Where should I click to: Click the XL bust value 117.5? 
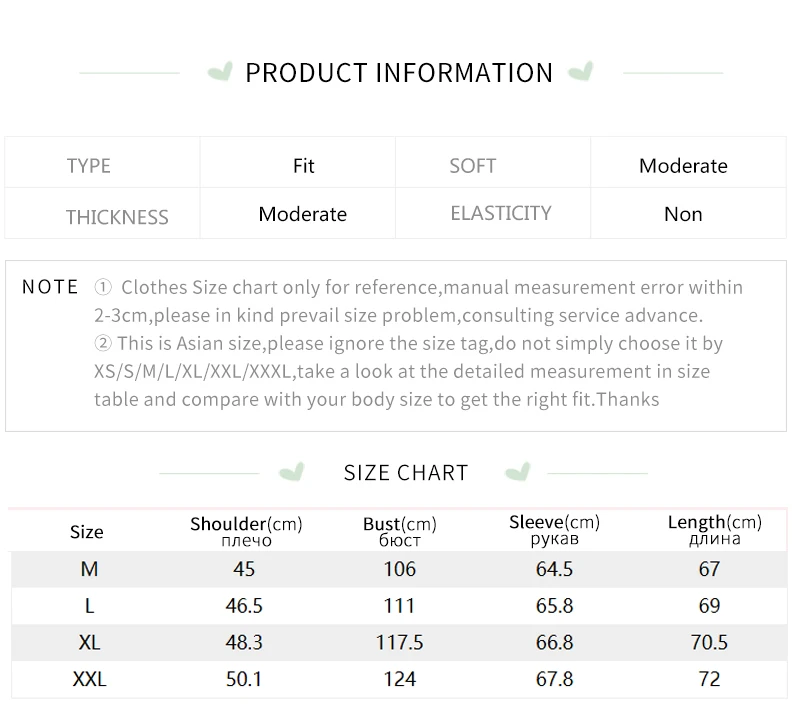(400, 643)
